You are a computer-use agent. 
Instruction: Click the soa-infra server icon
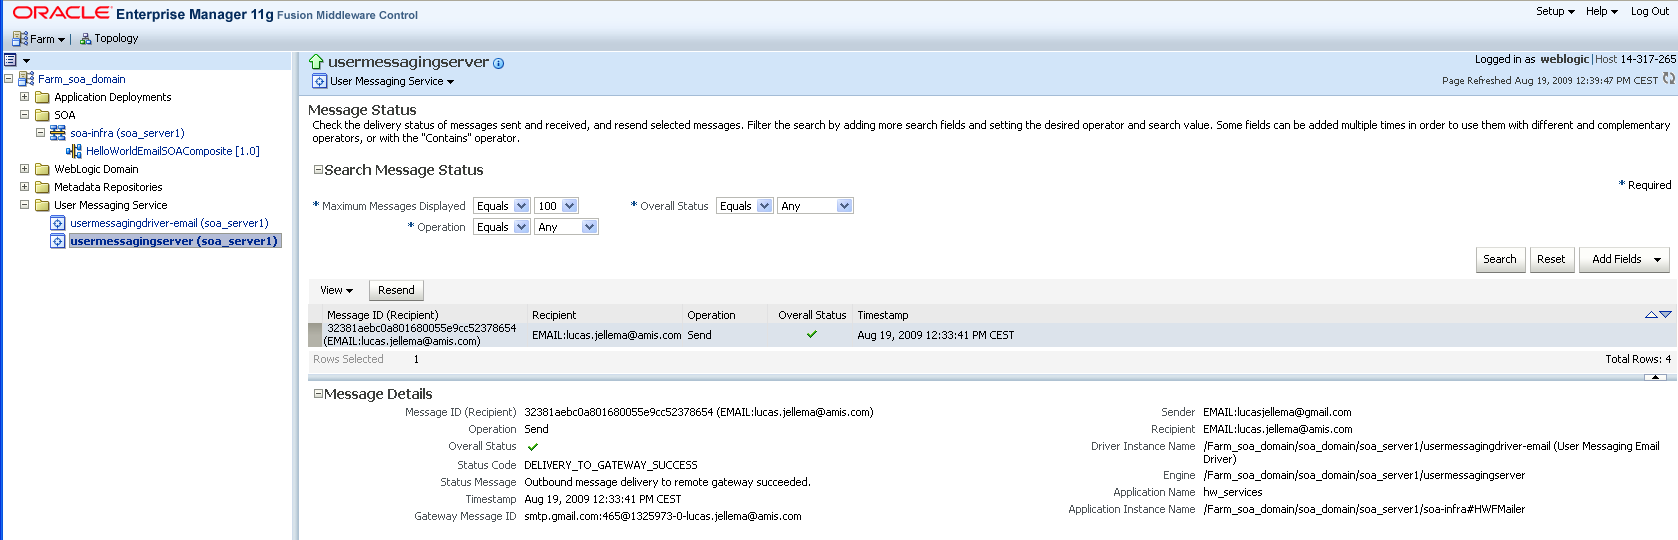(58, 133)
